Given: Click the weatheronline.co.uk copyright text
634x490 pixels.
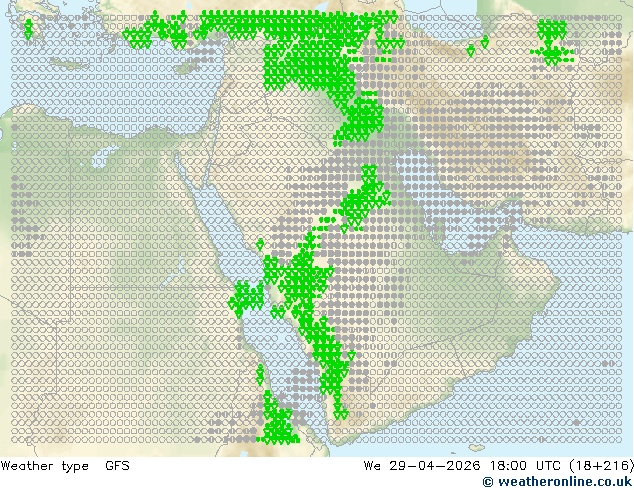Looking at the screenshot, I should (x=557, y=482).
